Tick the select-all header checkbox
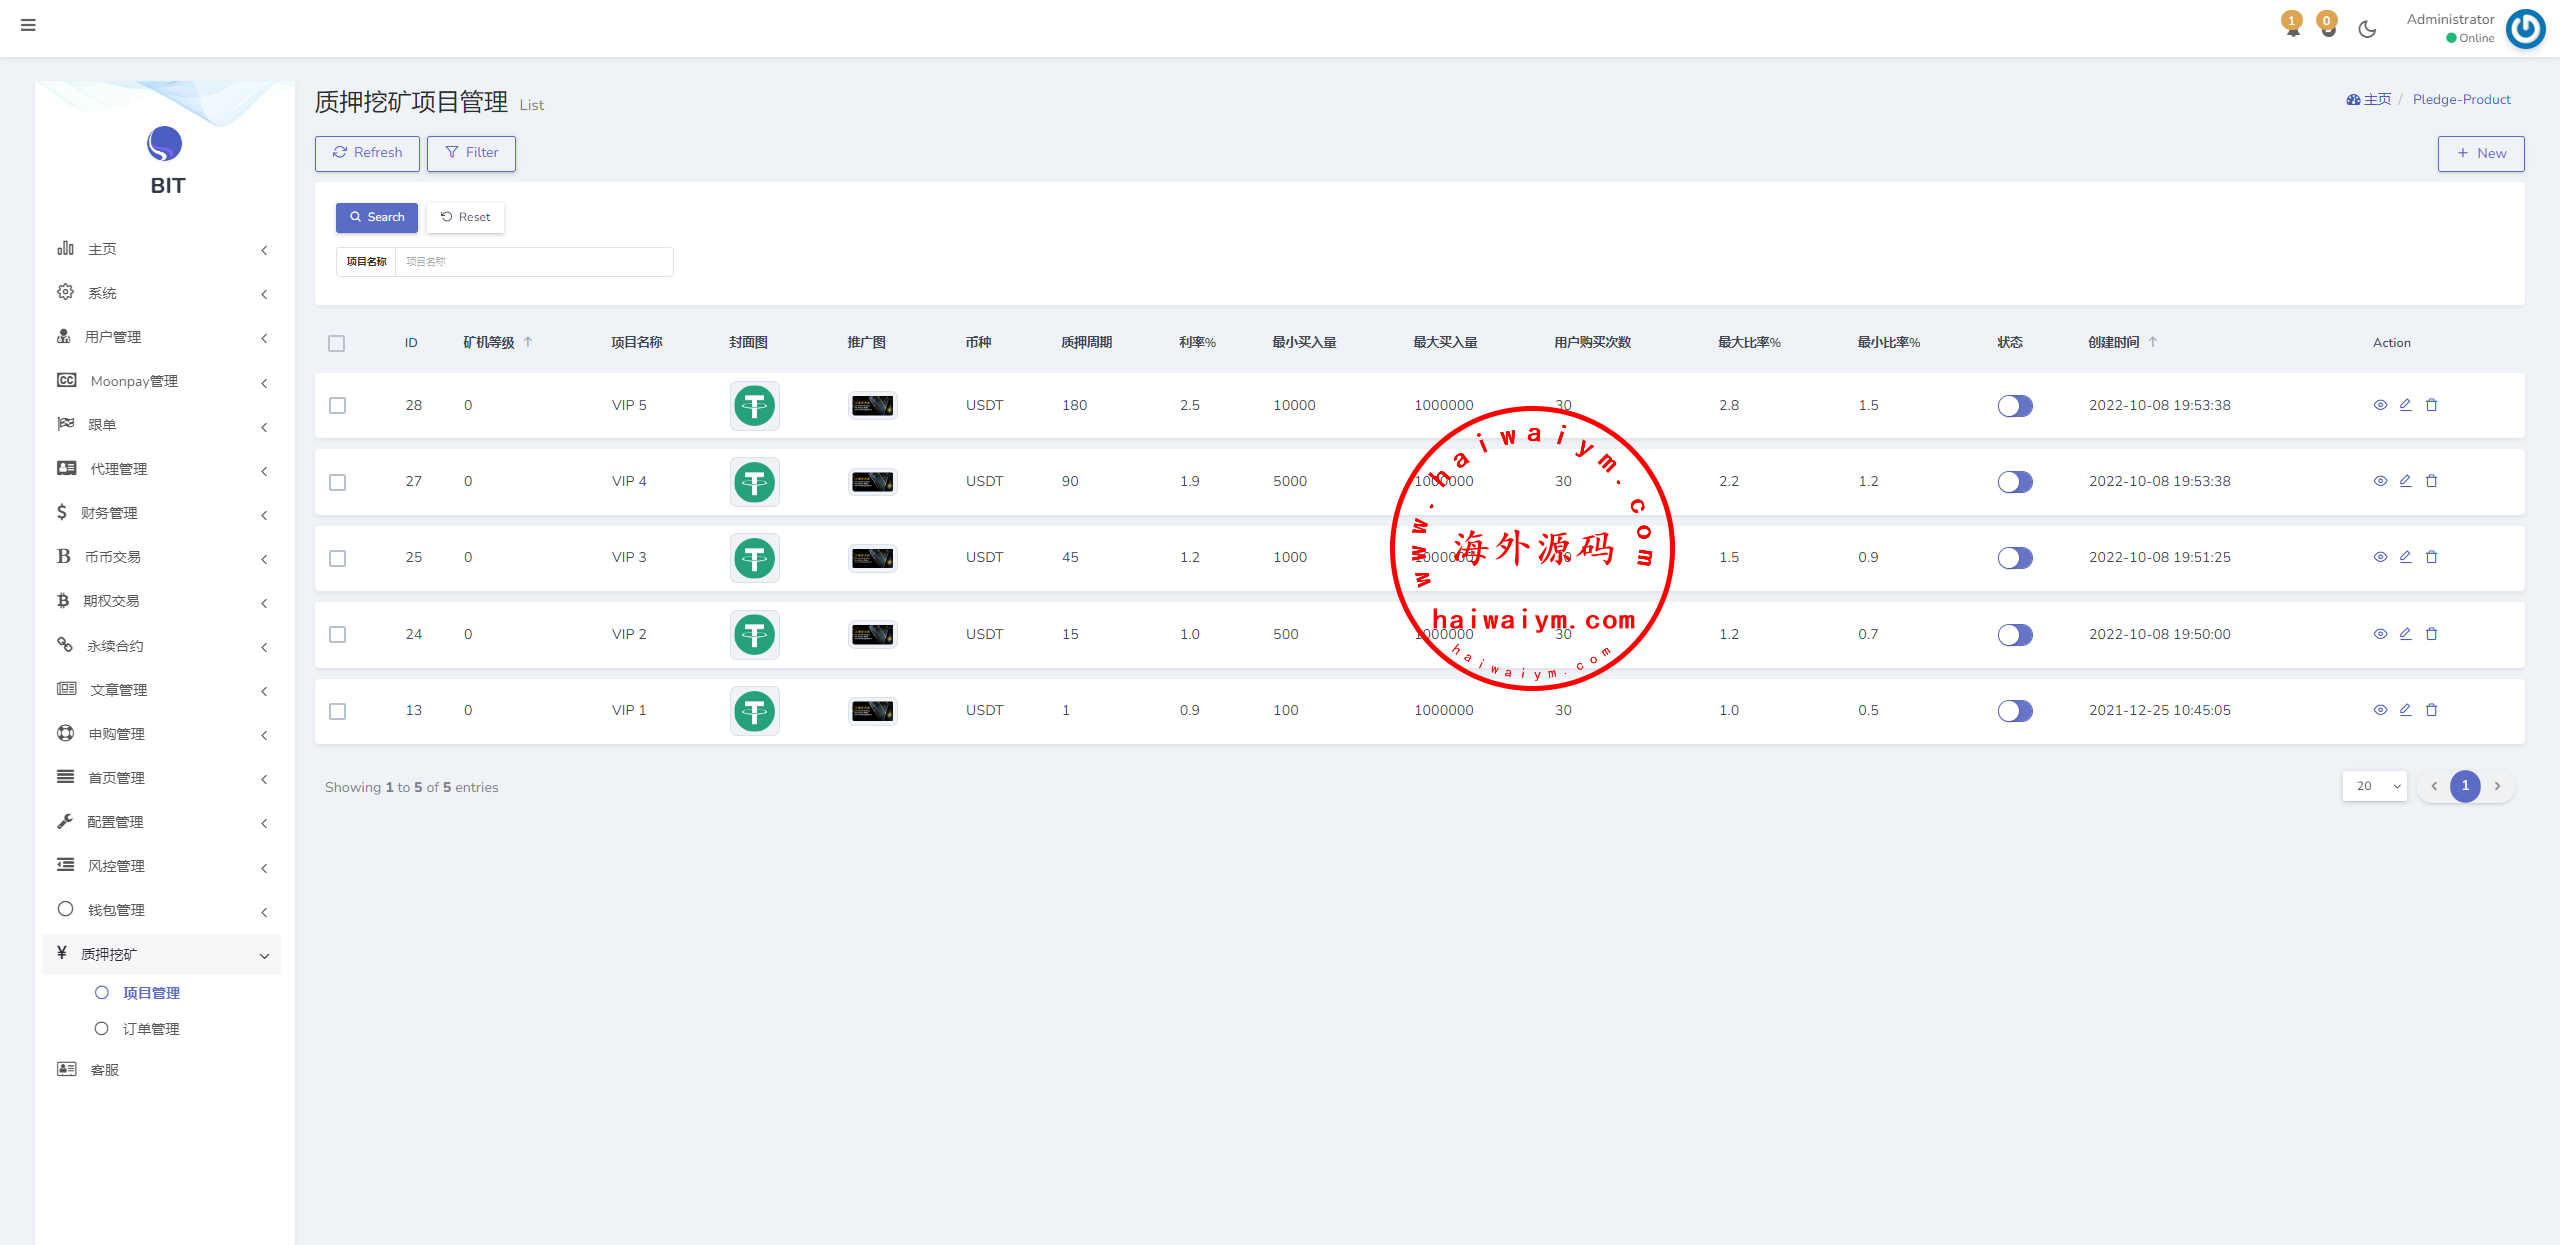Screen dimensions: 2560x1245 click(337, 343)
